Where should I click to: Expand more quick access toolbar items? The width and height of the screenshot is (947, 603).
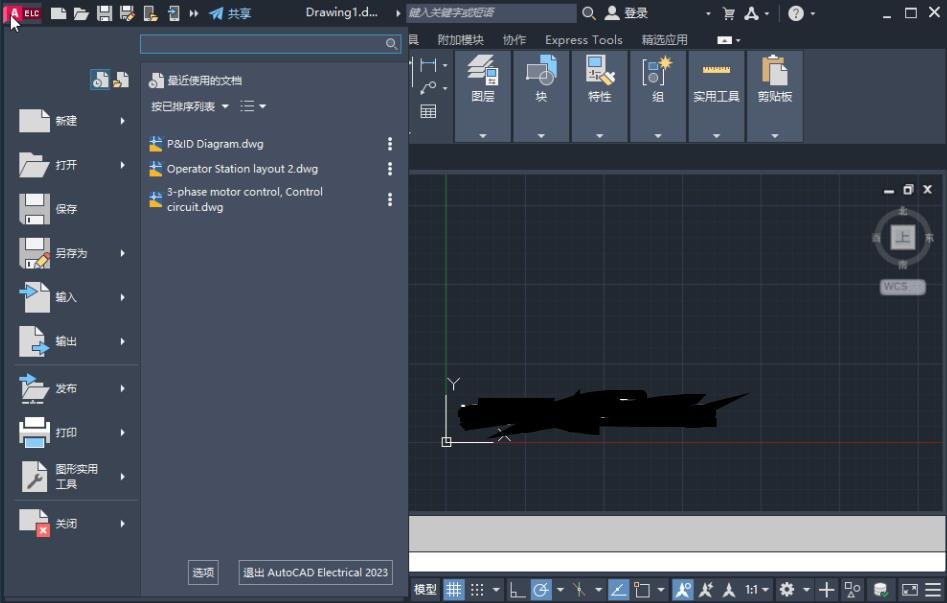pos(194,13)
